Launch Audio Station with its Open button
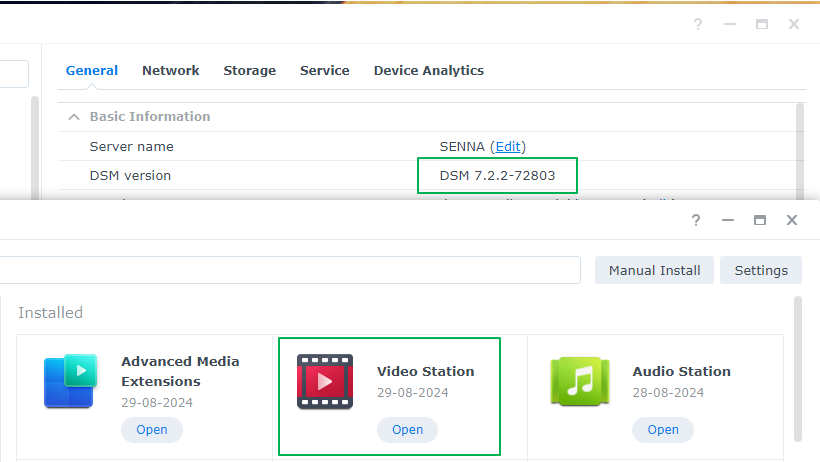Screen dimensions: 820x462 (662, 430)
